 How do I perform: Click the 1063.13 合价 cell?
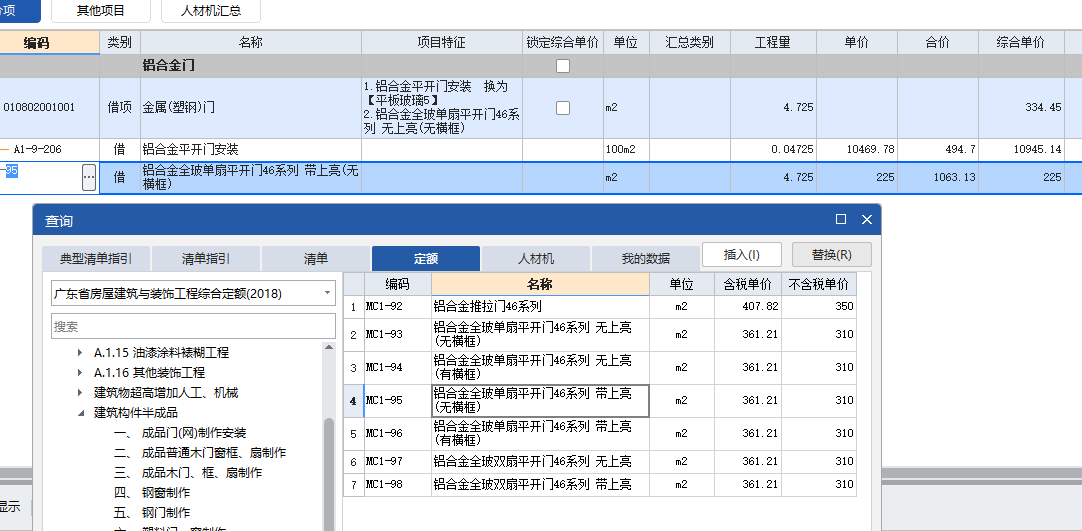938,177
